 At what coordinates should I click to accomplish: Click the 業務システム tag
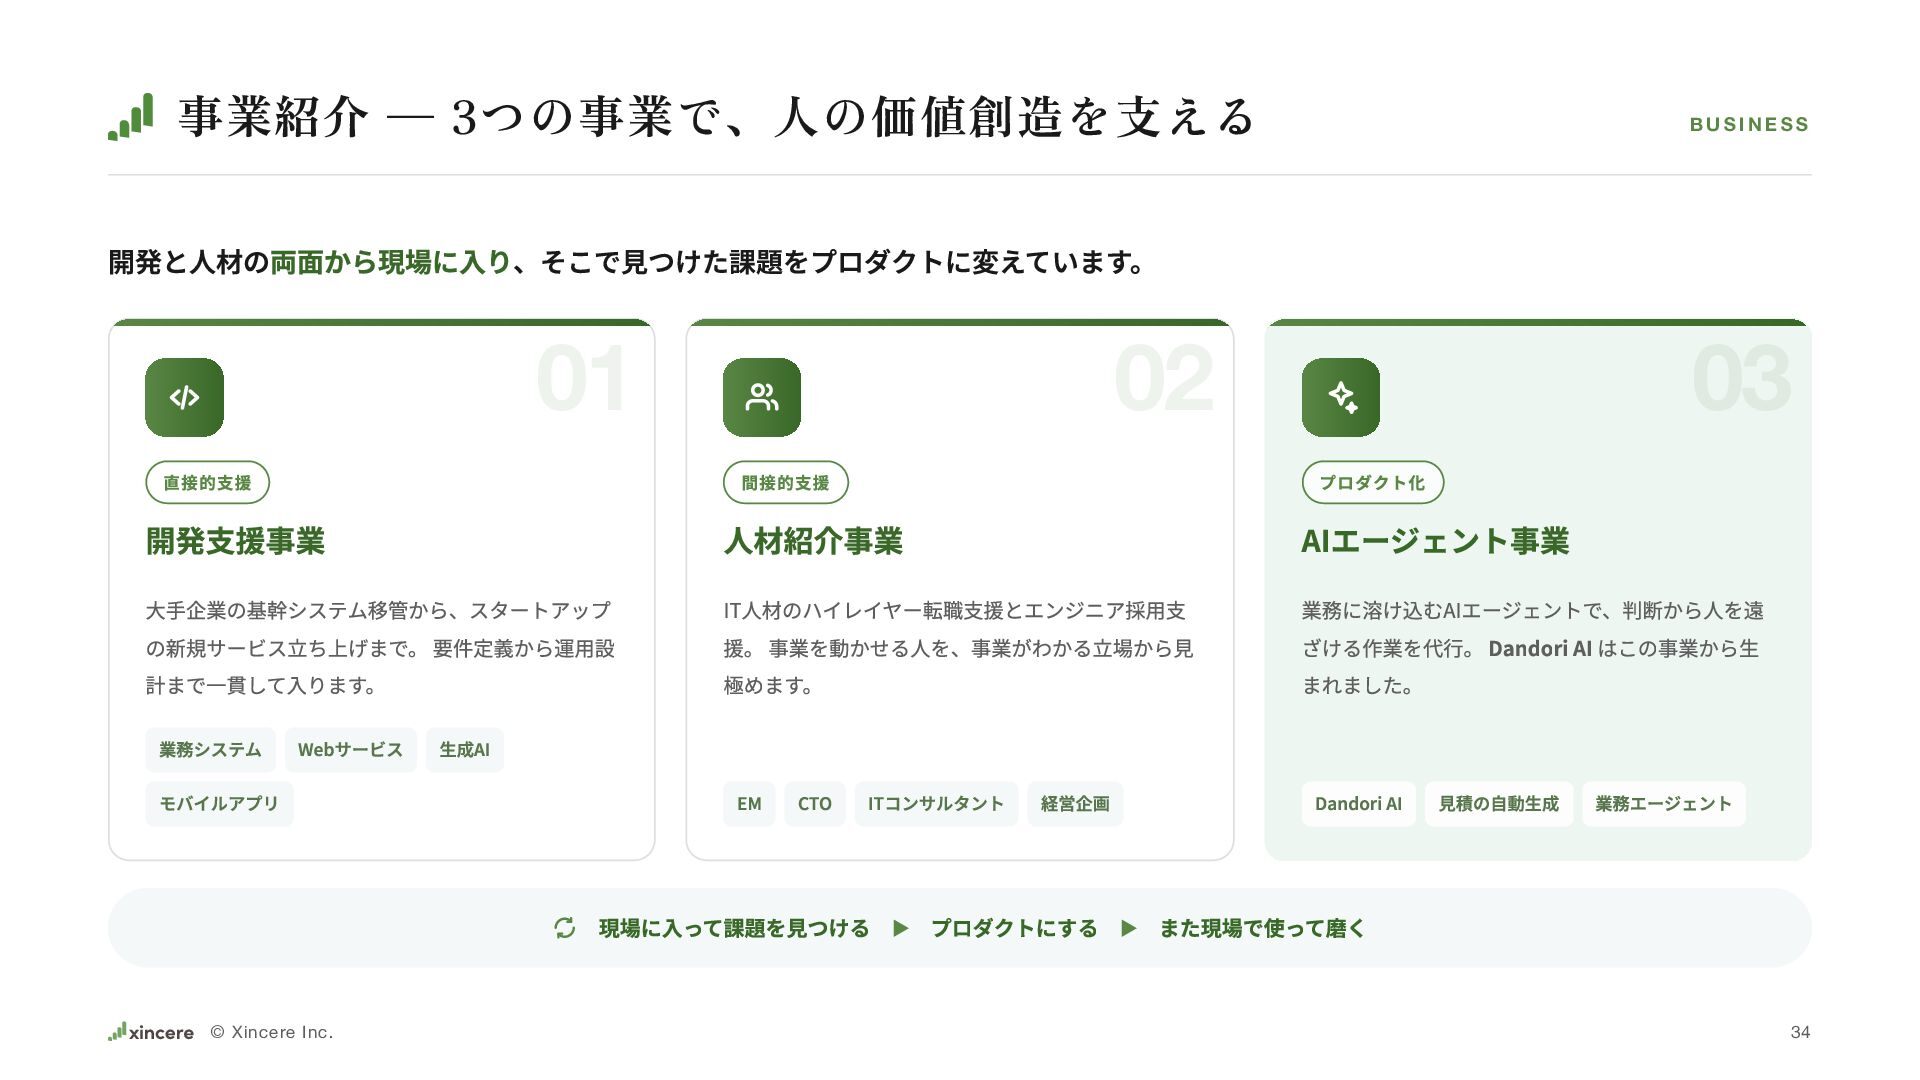coord(210,750)
